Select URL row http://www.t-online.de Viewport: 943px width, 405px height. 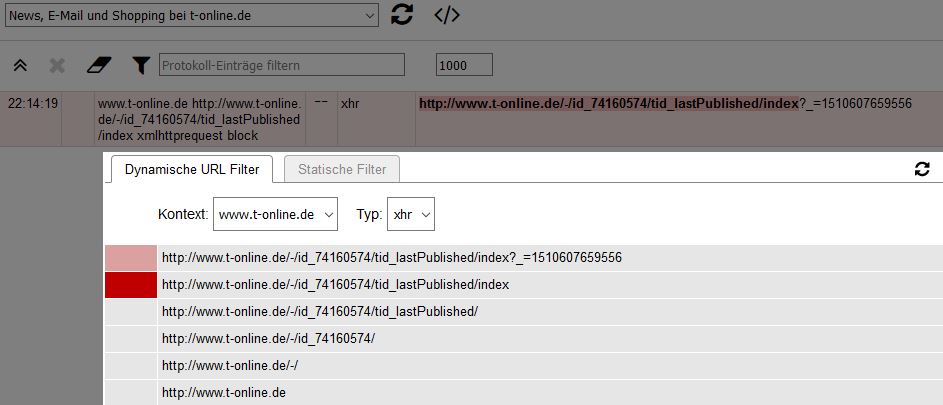(x=550, y=392)
